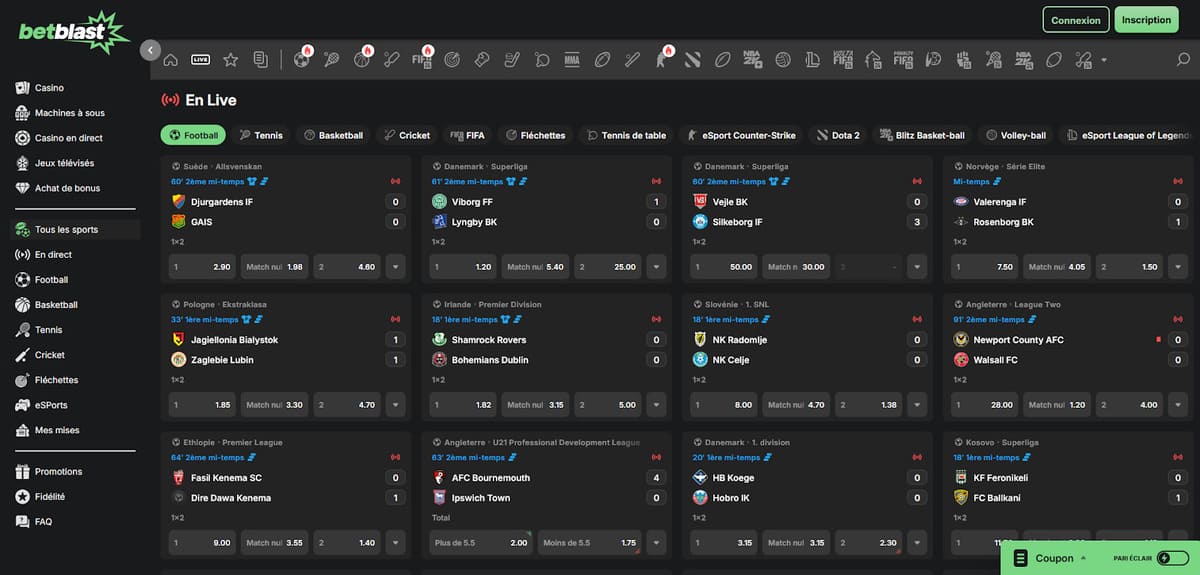Click the Inscription button
This screenshot has width=1200, height=575.
tap(1146, 20)
